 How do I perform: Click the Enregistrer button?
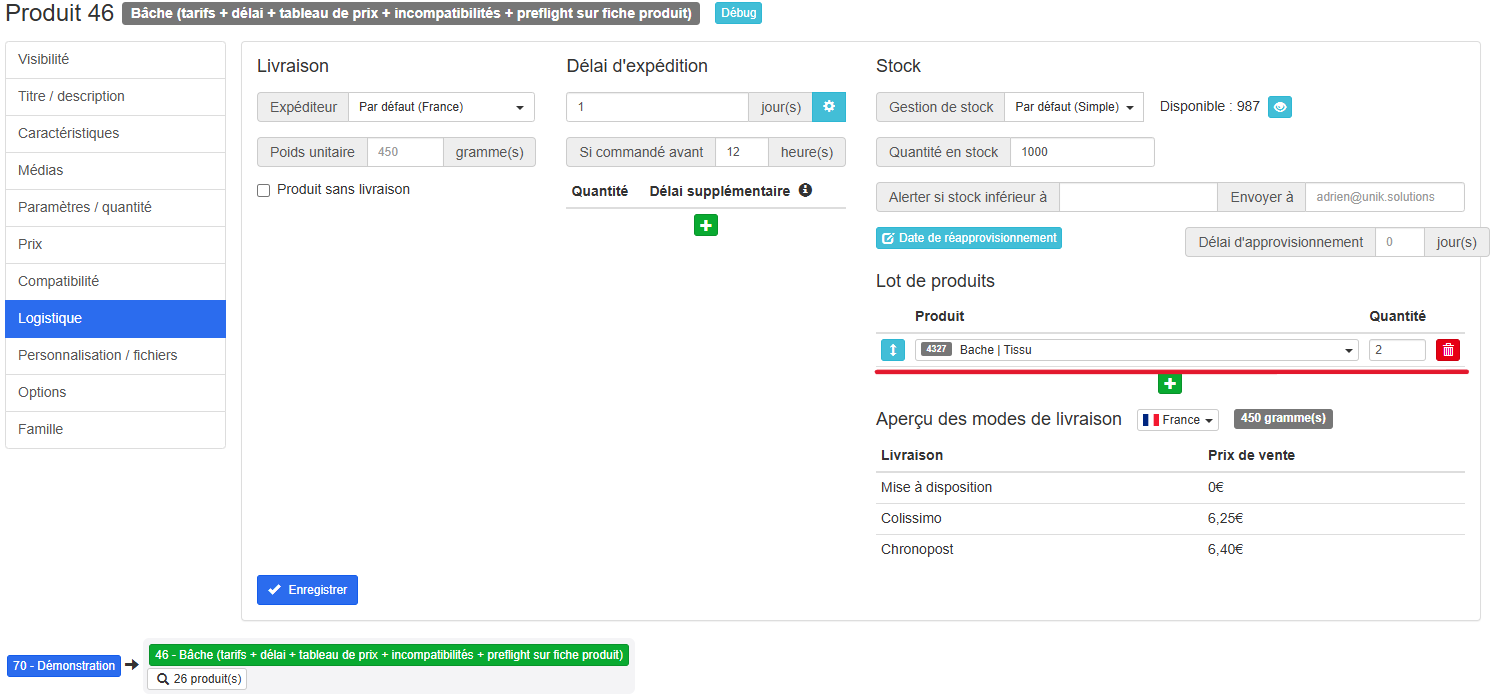tap(307, 590)
